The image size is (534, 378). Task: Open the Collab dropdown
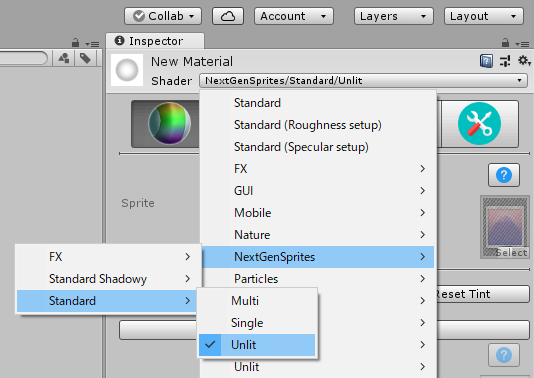(x=163, y=16)
